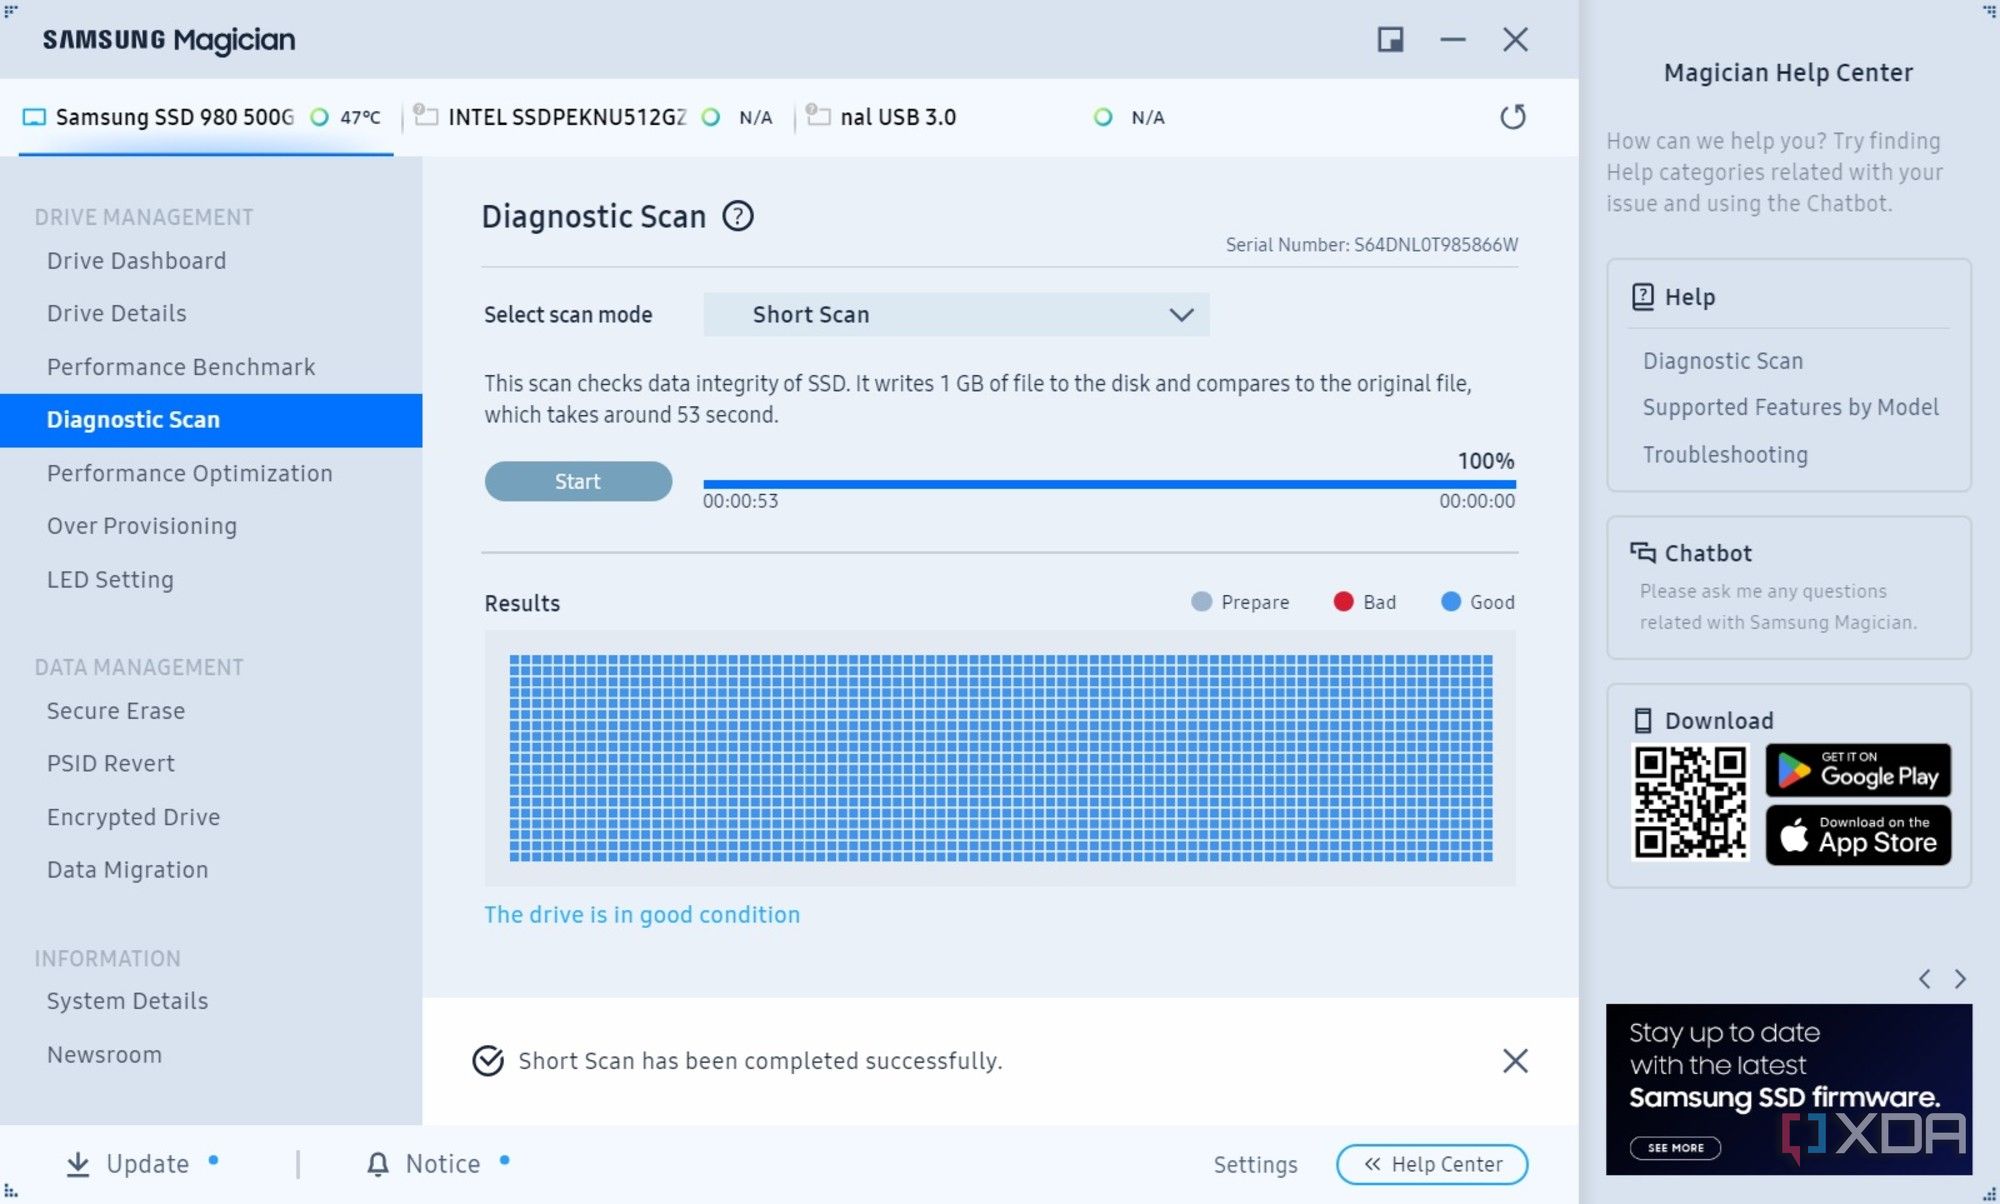Viewport: 2000px width, 1204px height.
Task: Switch to the INTEL SSDPEKNU512GZ drive tab
Action: coord(597,117)
